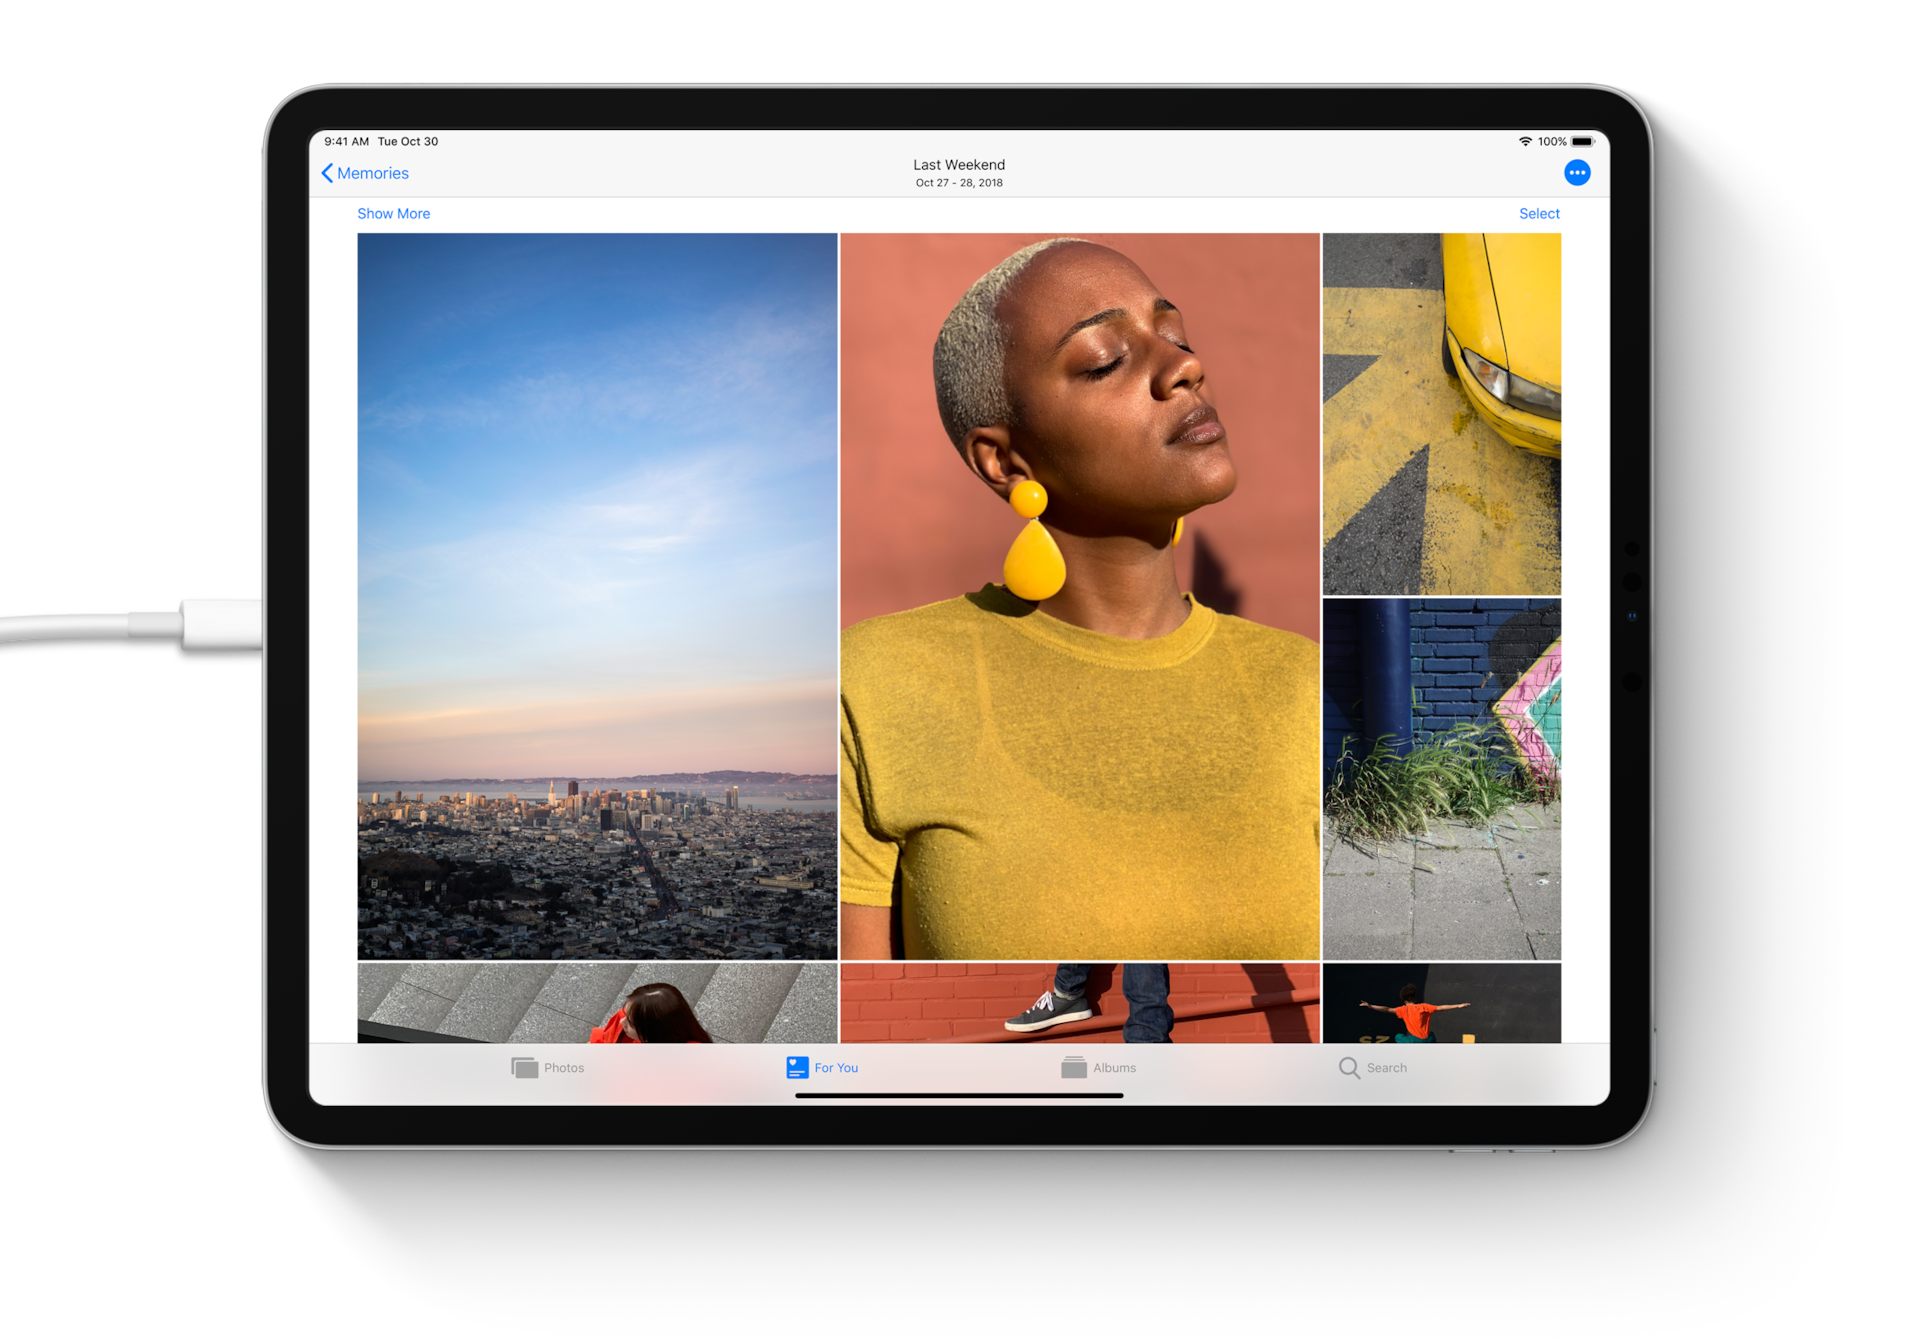Open the photo of person on stairs
The width and height of the screenshot is (1920, 1342).
pos(597,1003)
